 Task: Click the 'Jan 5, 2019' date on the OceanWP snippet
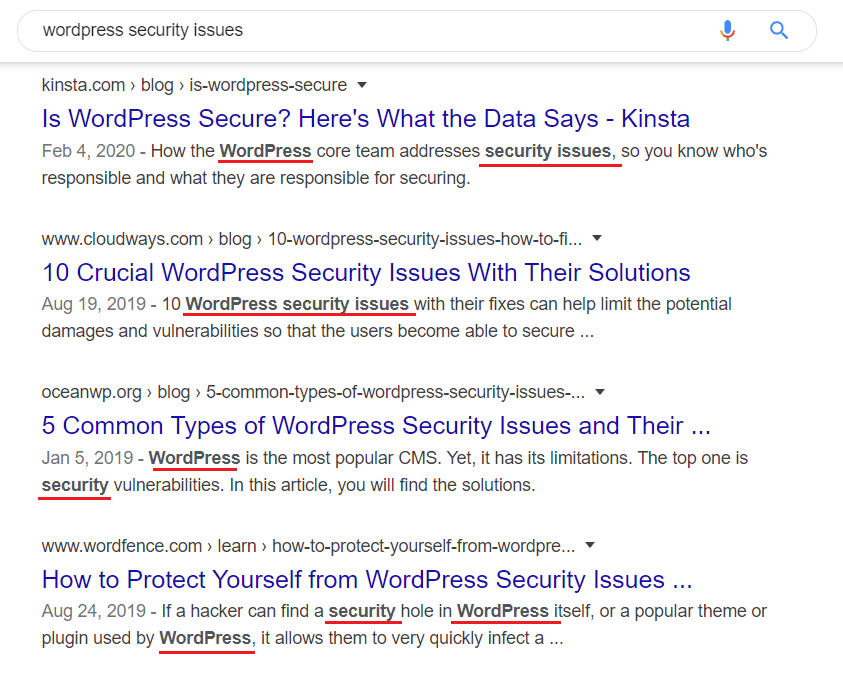click(87, 458)
